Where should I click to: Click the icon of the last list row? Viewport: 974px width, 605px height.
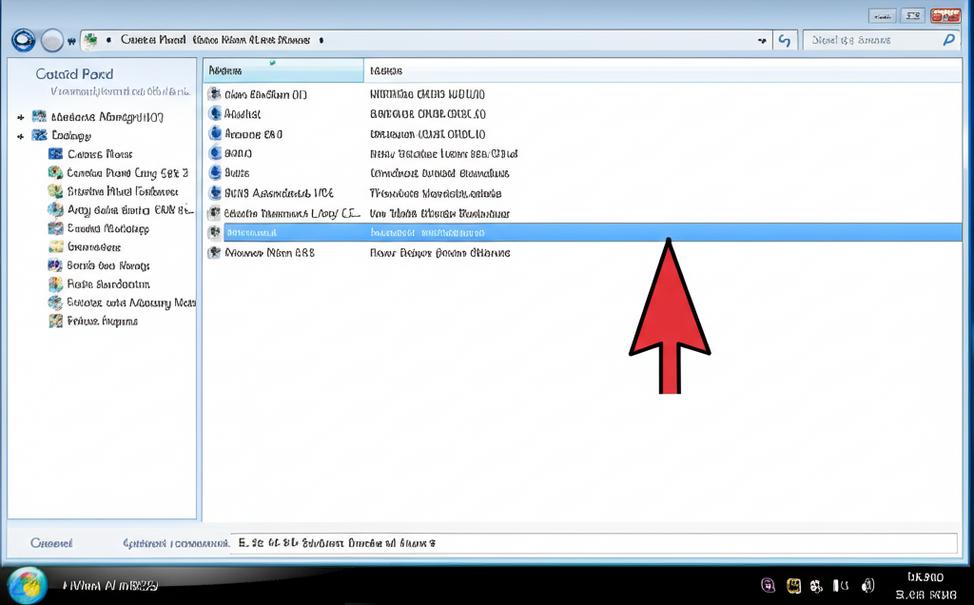coord(214,253)
